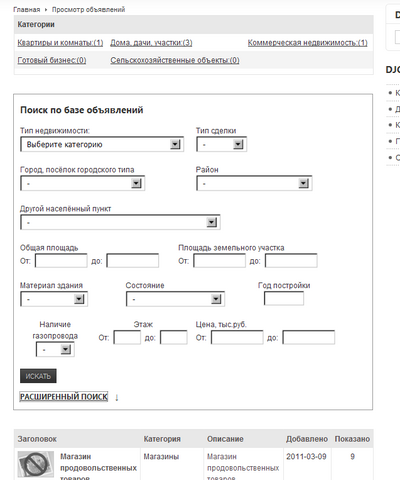The width and height of the screenshot is (400, 480).
Task: Open category 'Дома, дачи, участки (3)'
Action: (151, 43)
